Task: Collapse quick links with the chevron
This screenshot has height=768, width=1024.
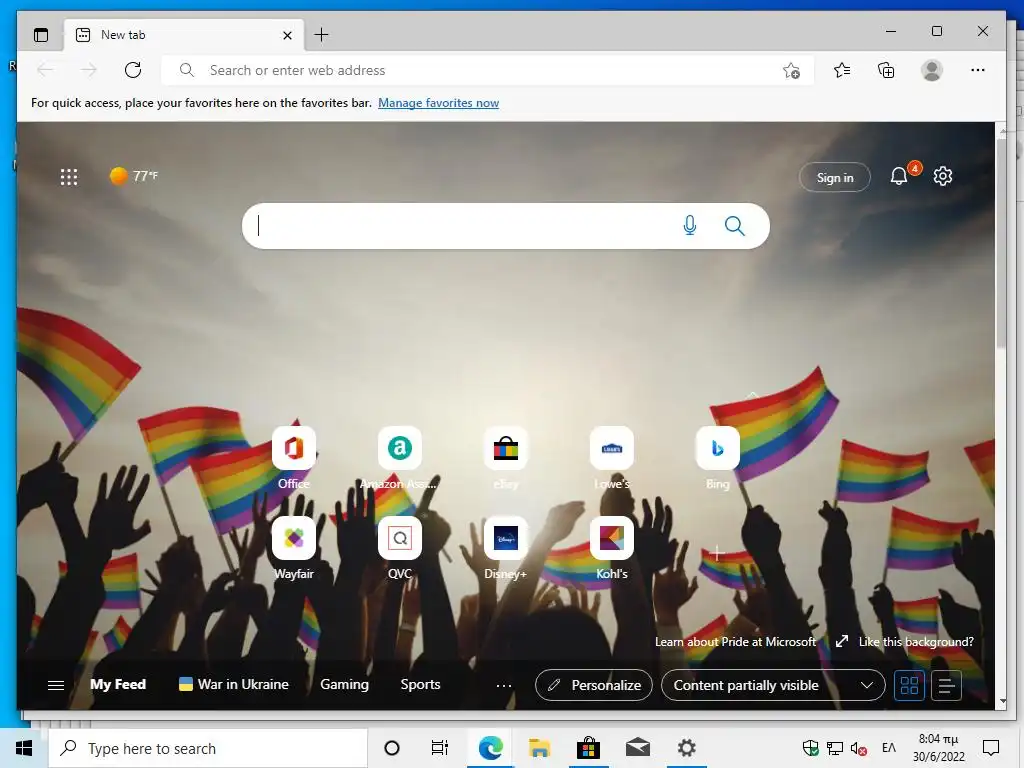Action: pos(752,395)
